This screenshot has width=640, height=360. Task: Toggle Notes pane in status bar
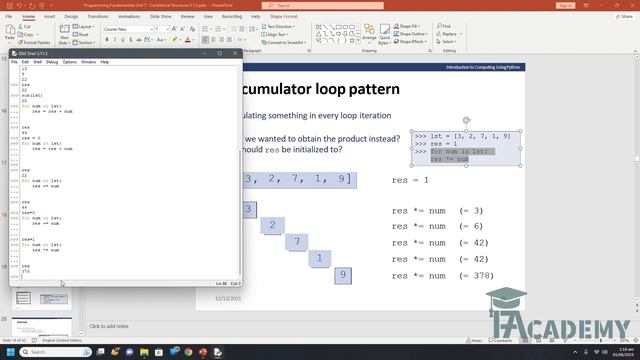coord(474,340)
